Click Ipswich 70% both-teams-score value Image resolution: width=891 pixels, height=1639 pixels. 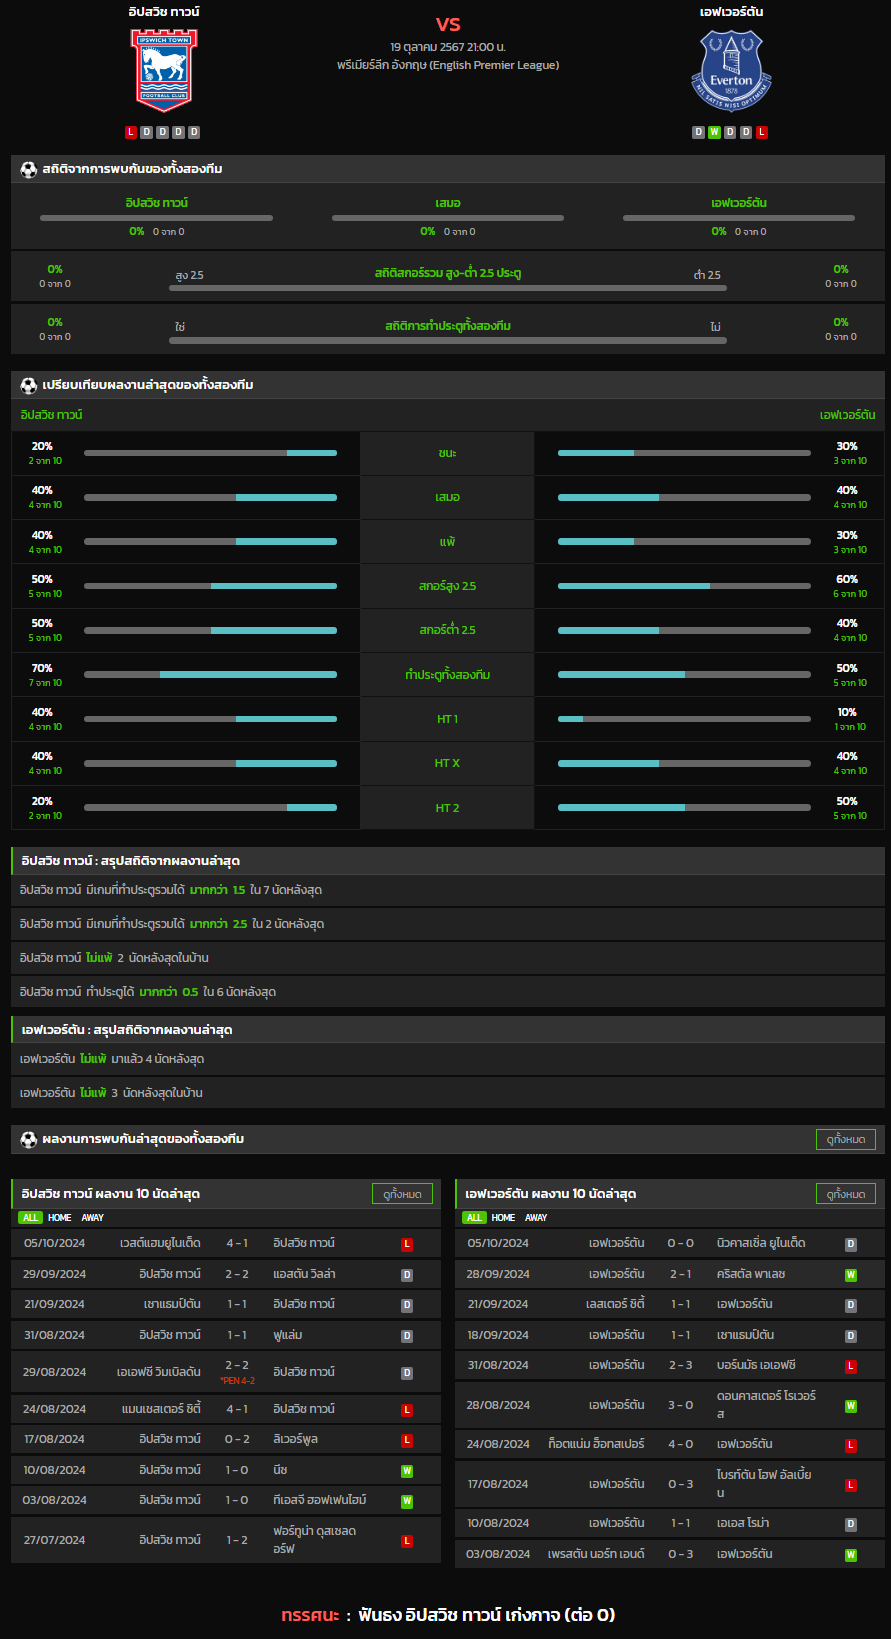[42, 669]
